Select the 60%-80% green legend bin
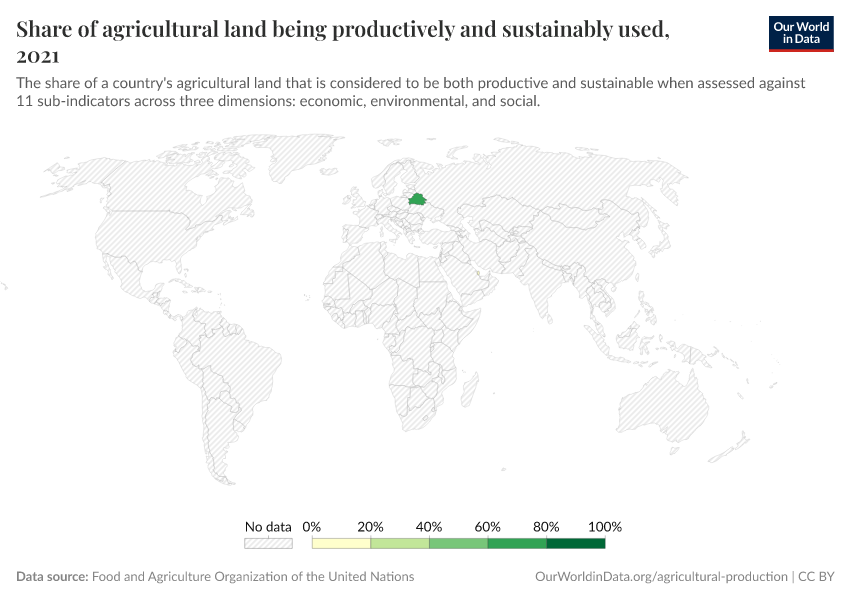 pyautogui.click(x=517, y=543)
